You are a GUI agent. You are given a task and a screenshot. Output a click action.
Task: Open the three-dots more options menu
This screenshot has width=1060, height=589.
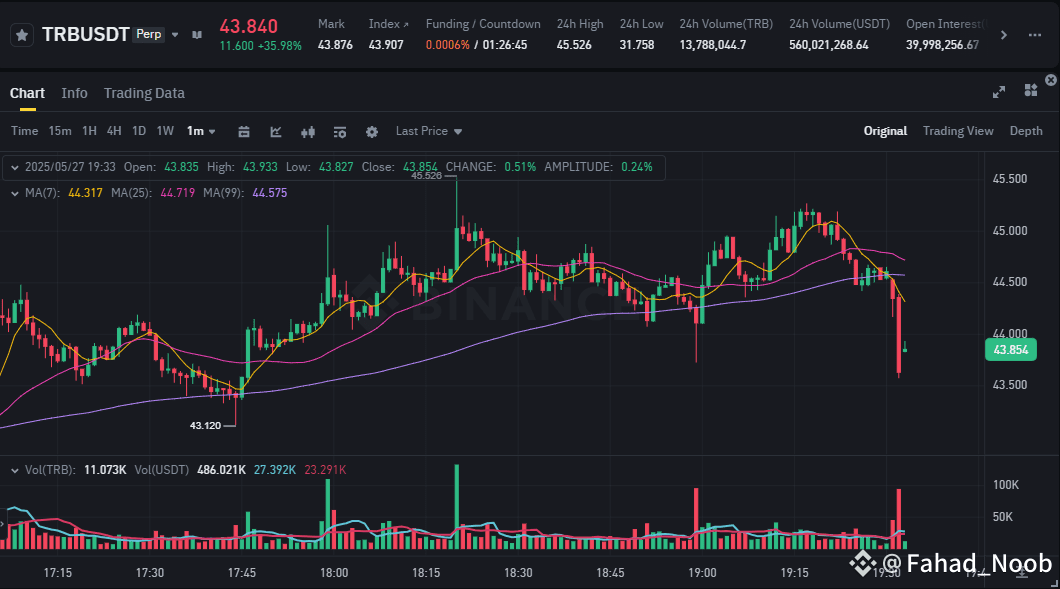1034,35
